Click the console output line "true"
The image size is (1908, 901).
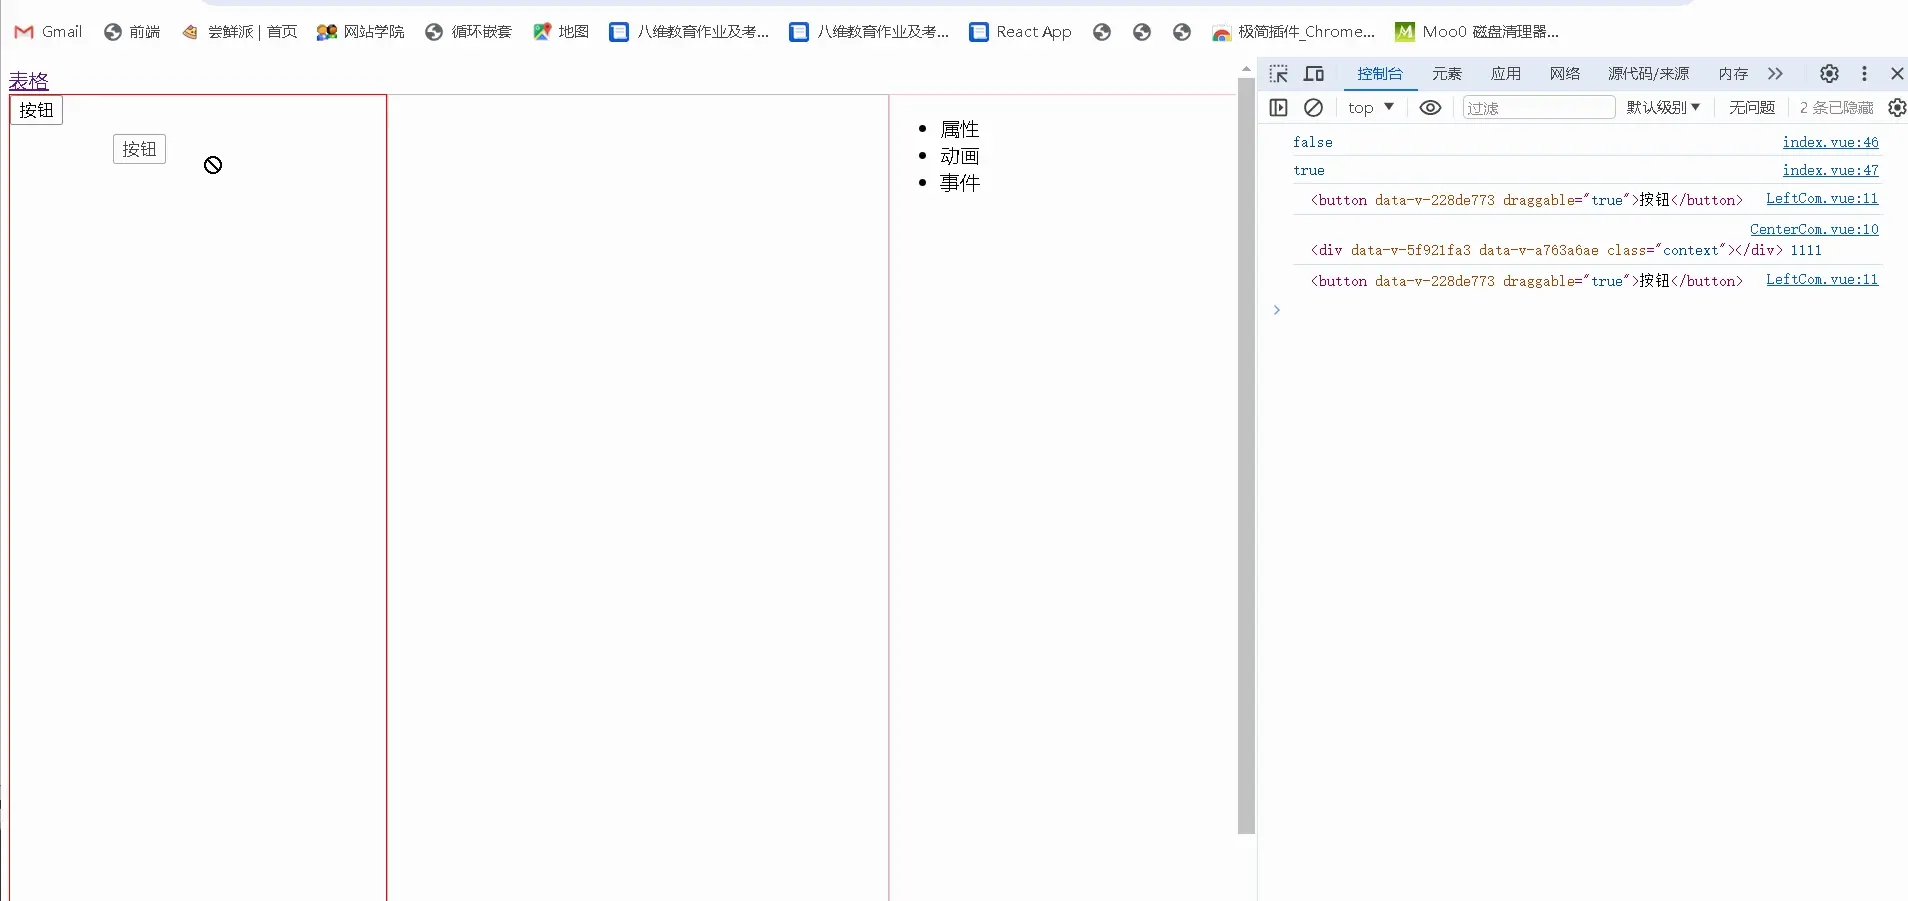pyautogui.click(x=1309, y=171)
